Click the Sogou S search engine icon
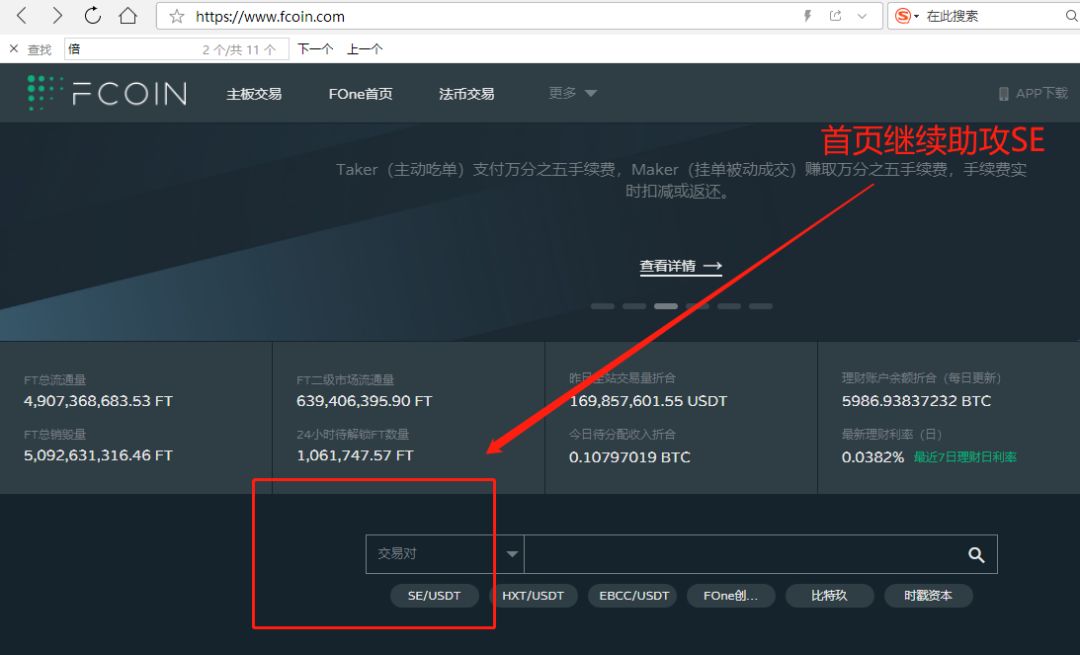 (x=903, y=16)
